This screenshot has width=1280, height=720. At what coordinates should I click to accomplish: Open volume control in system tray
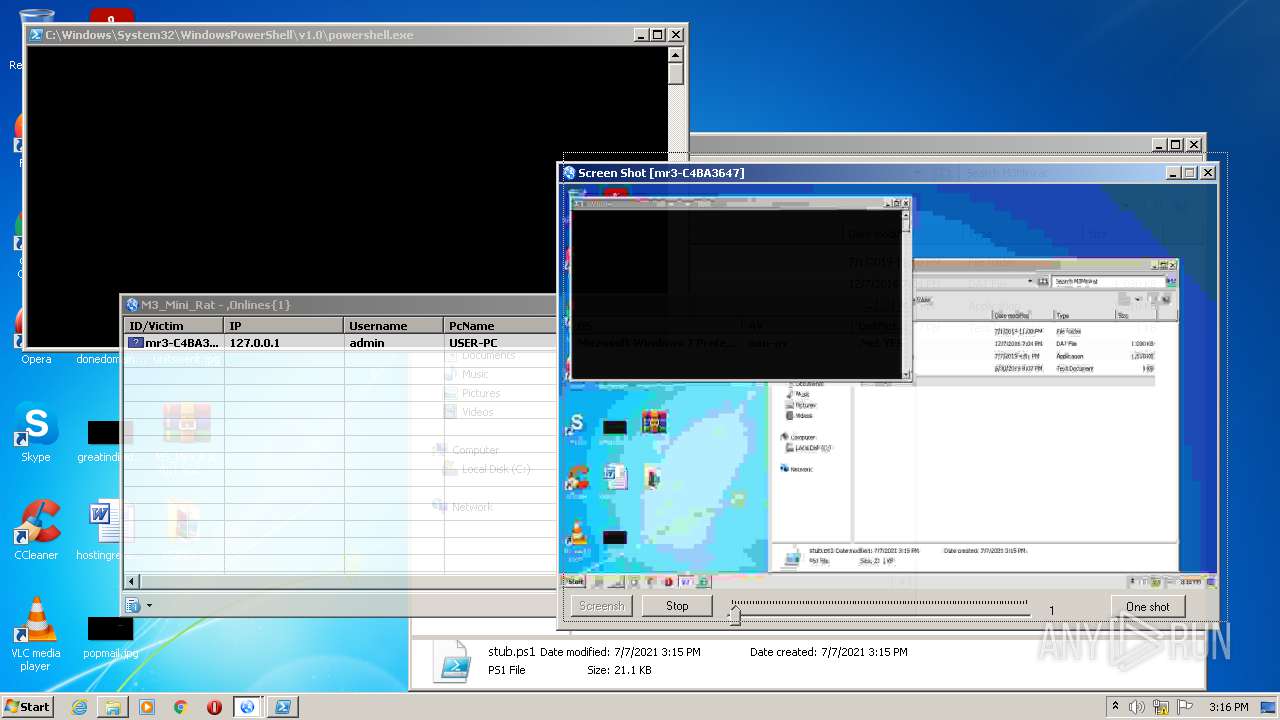coord(1137,707)
